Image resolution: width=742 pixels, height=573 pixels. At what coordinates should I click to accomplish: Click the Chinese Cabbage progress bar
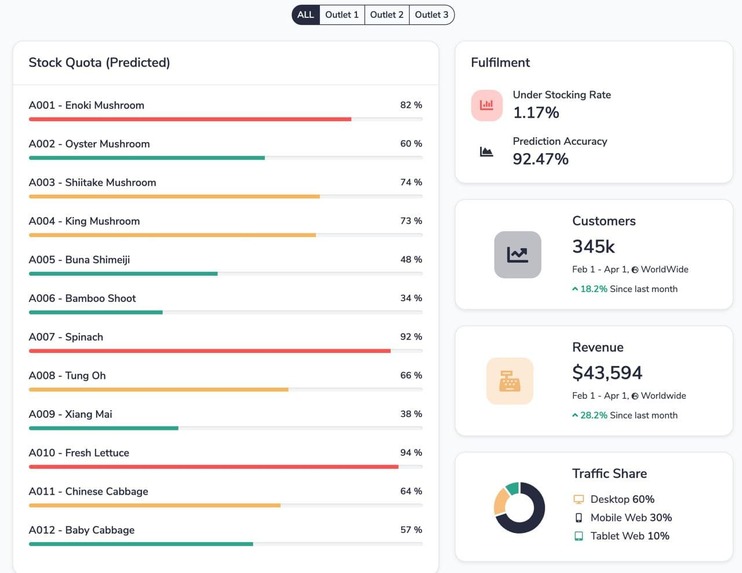(226, 505)
